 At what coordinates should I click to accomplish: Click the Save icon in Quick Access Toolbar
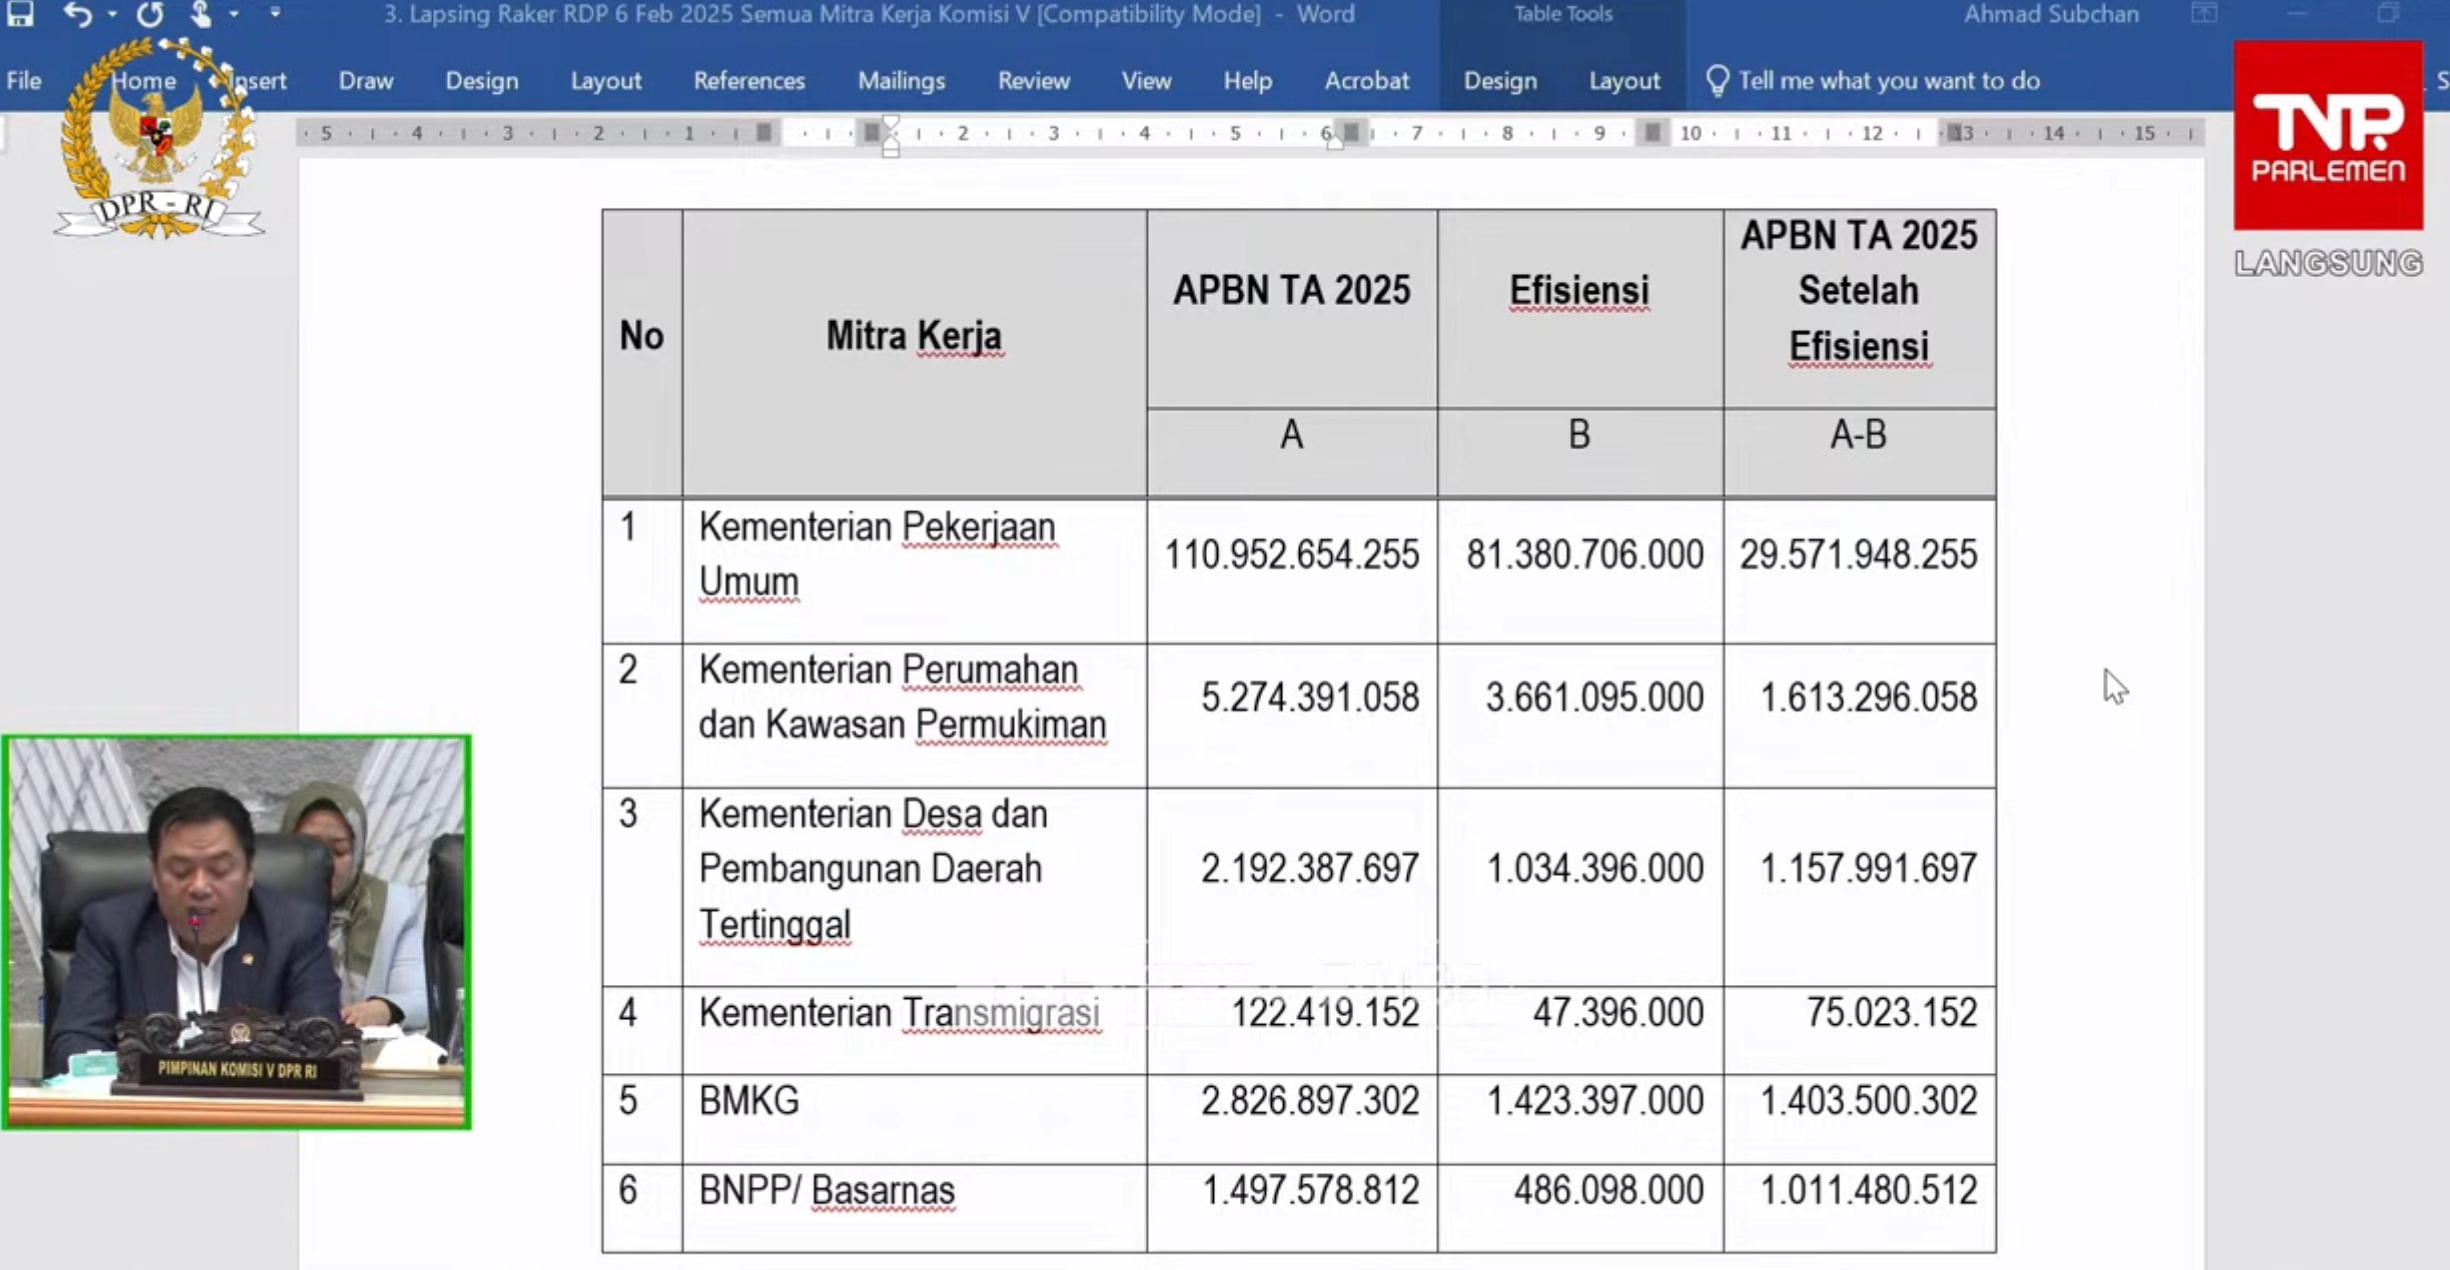coord(20,14)
